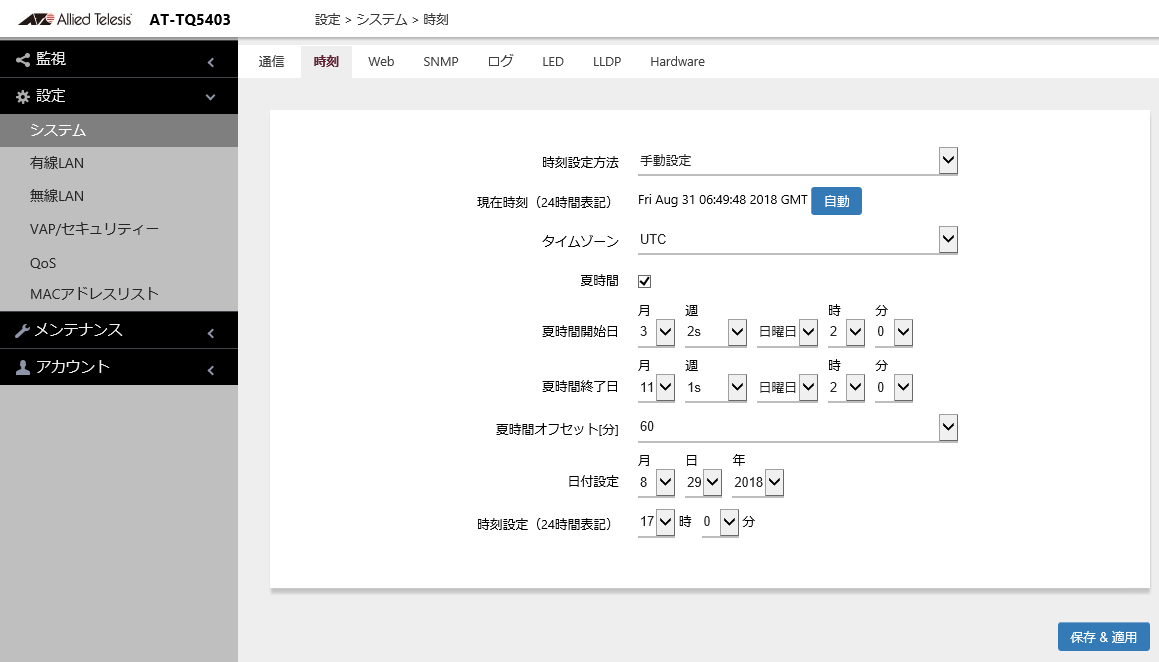The height and width of the screenshot is (662, 1159).
Task: Collapse the 設定 menu chevron
Action: tap(211, 98)
